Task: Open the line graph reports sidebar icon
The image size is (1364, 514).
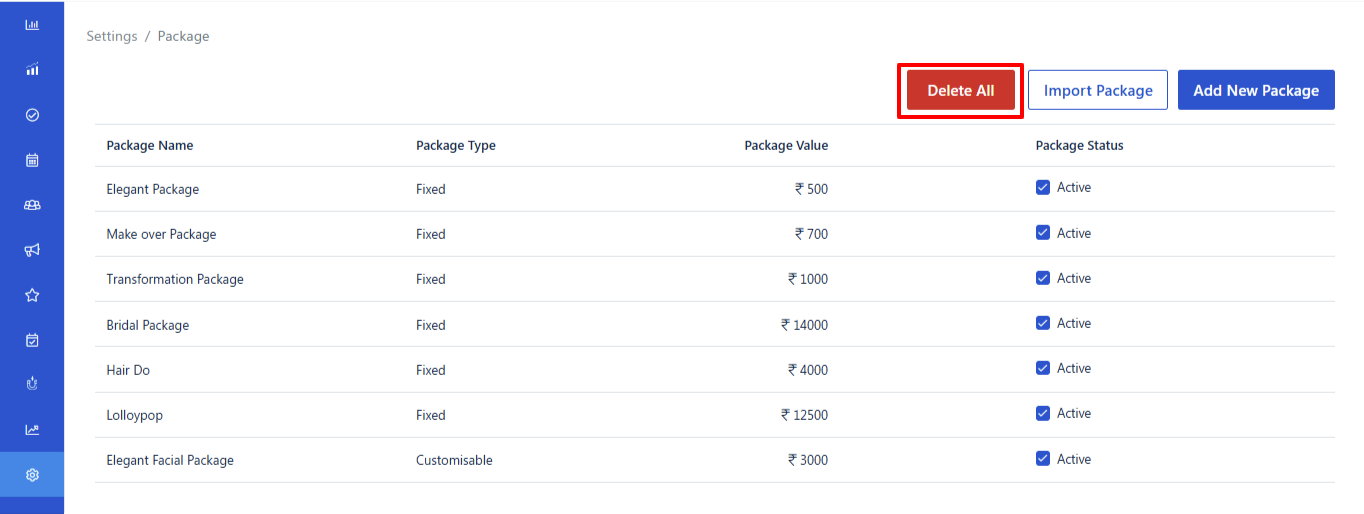Action: click(32, 430)
